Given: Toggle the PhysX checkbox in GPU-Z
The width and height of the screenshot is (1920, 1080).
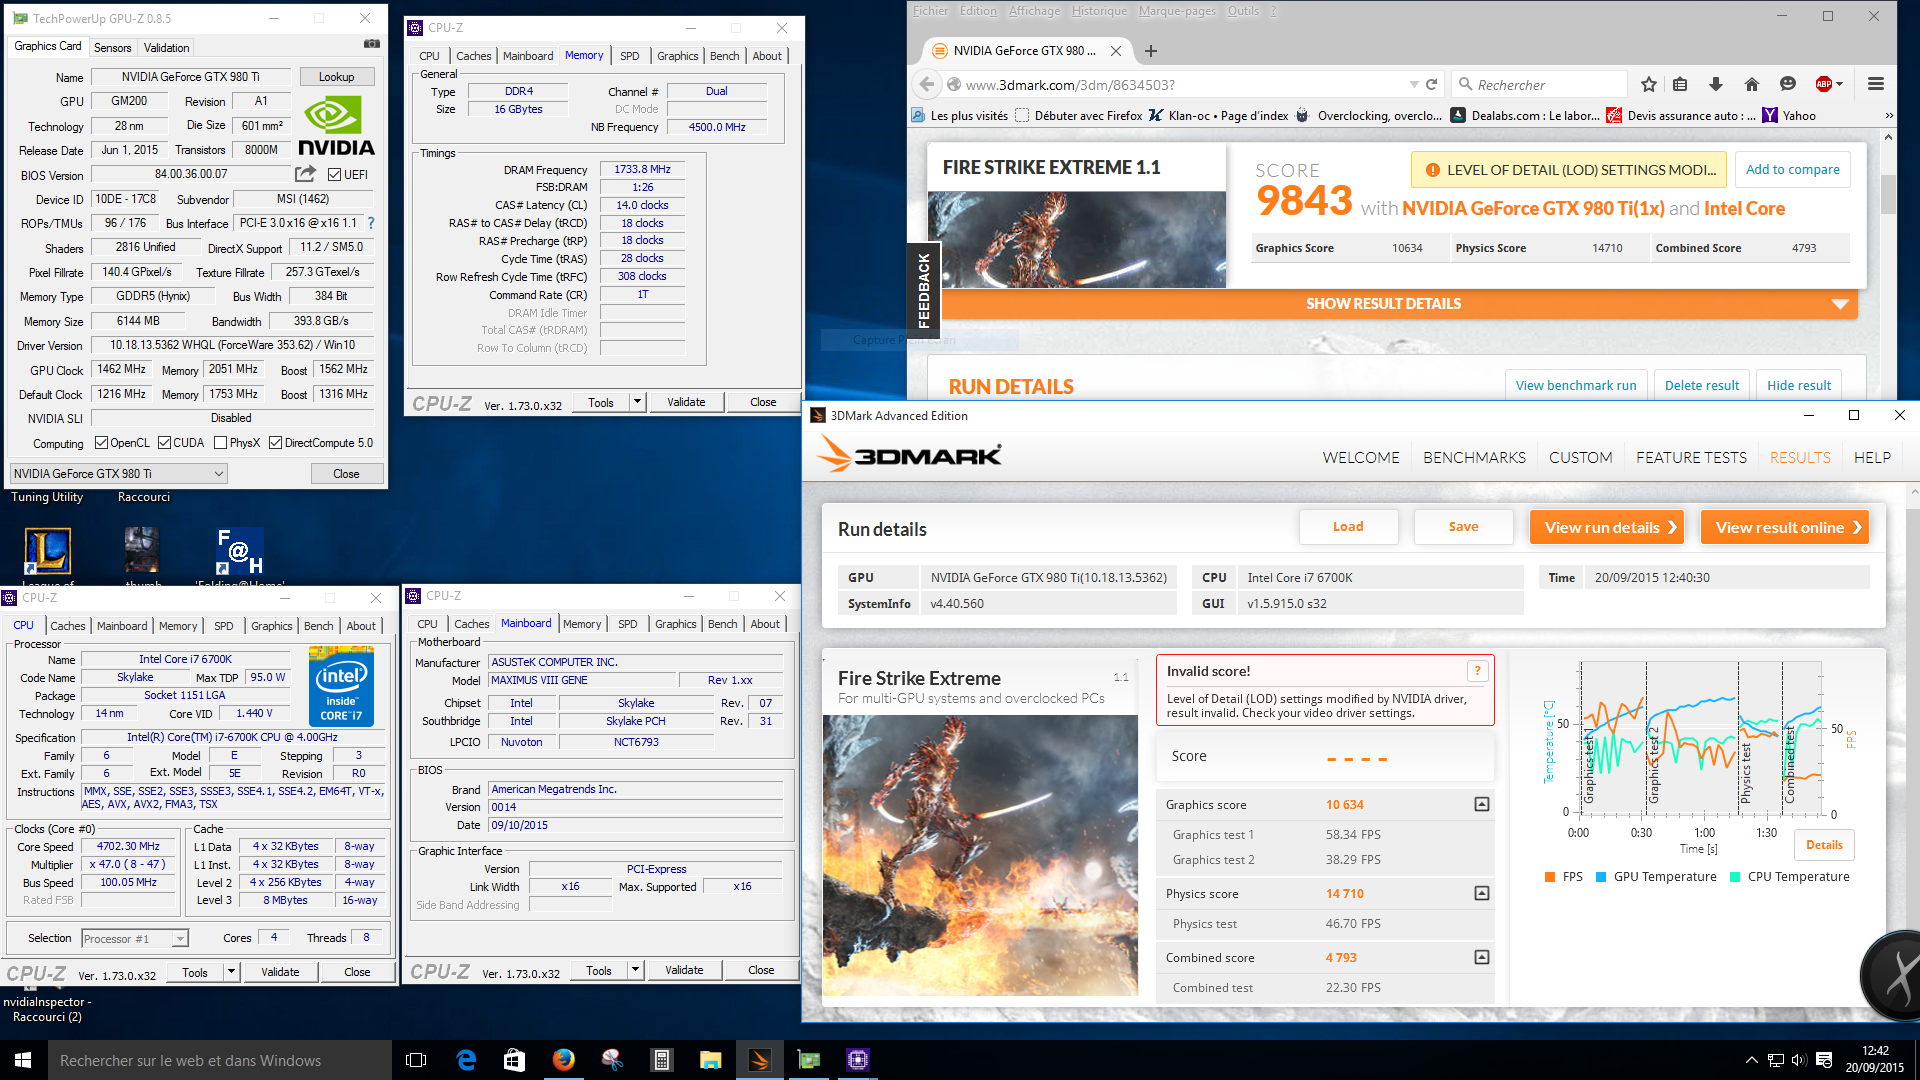Looking at the screenshot, I should pyautogui.click(x=220, y=443).
